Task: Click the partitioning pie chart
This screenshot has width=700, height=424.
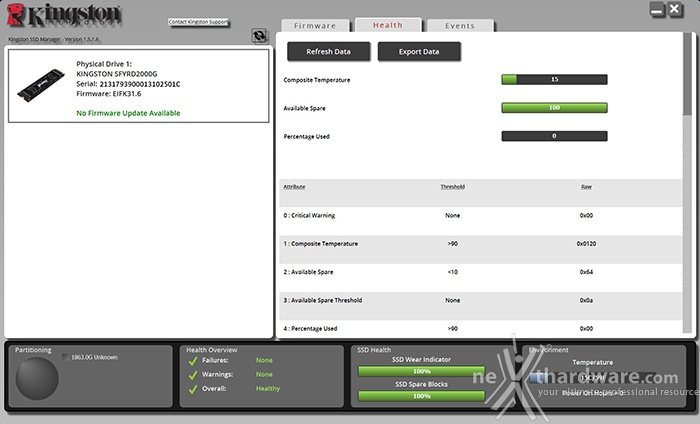Action: pos(37,378)
